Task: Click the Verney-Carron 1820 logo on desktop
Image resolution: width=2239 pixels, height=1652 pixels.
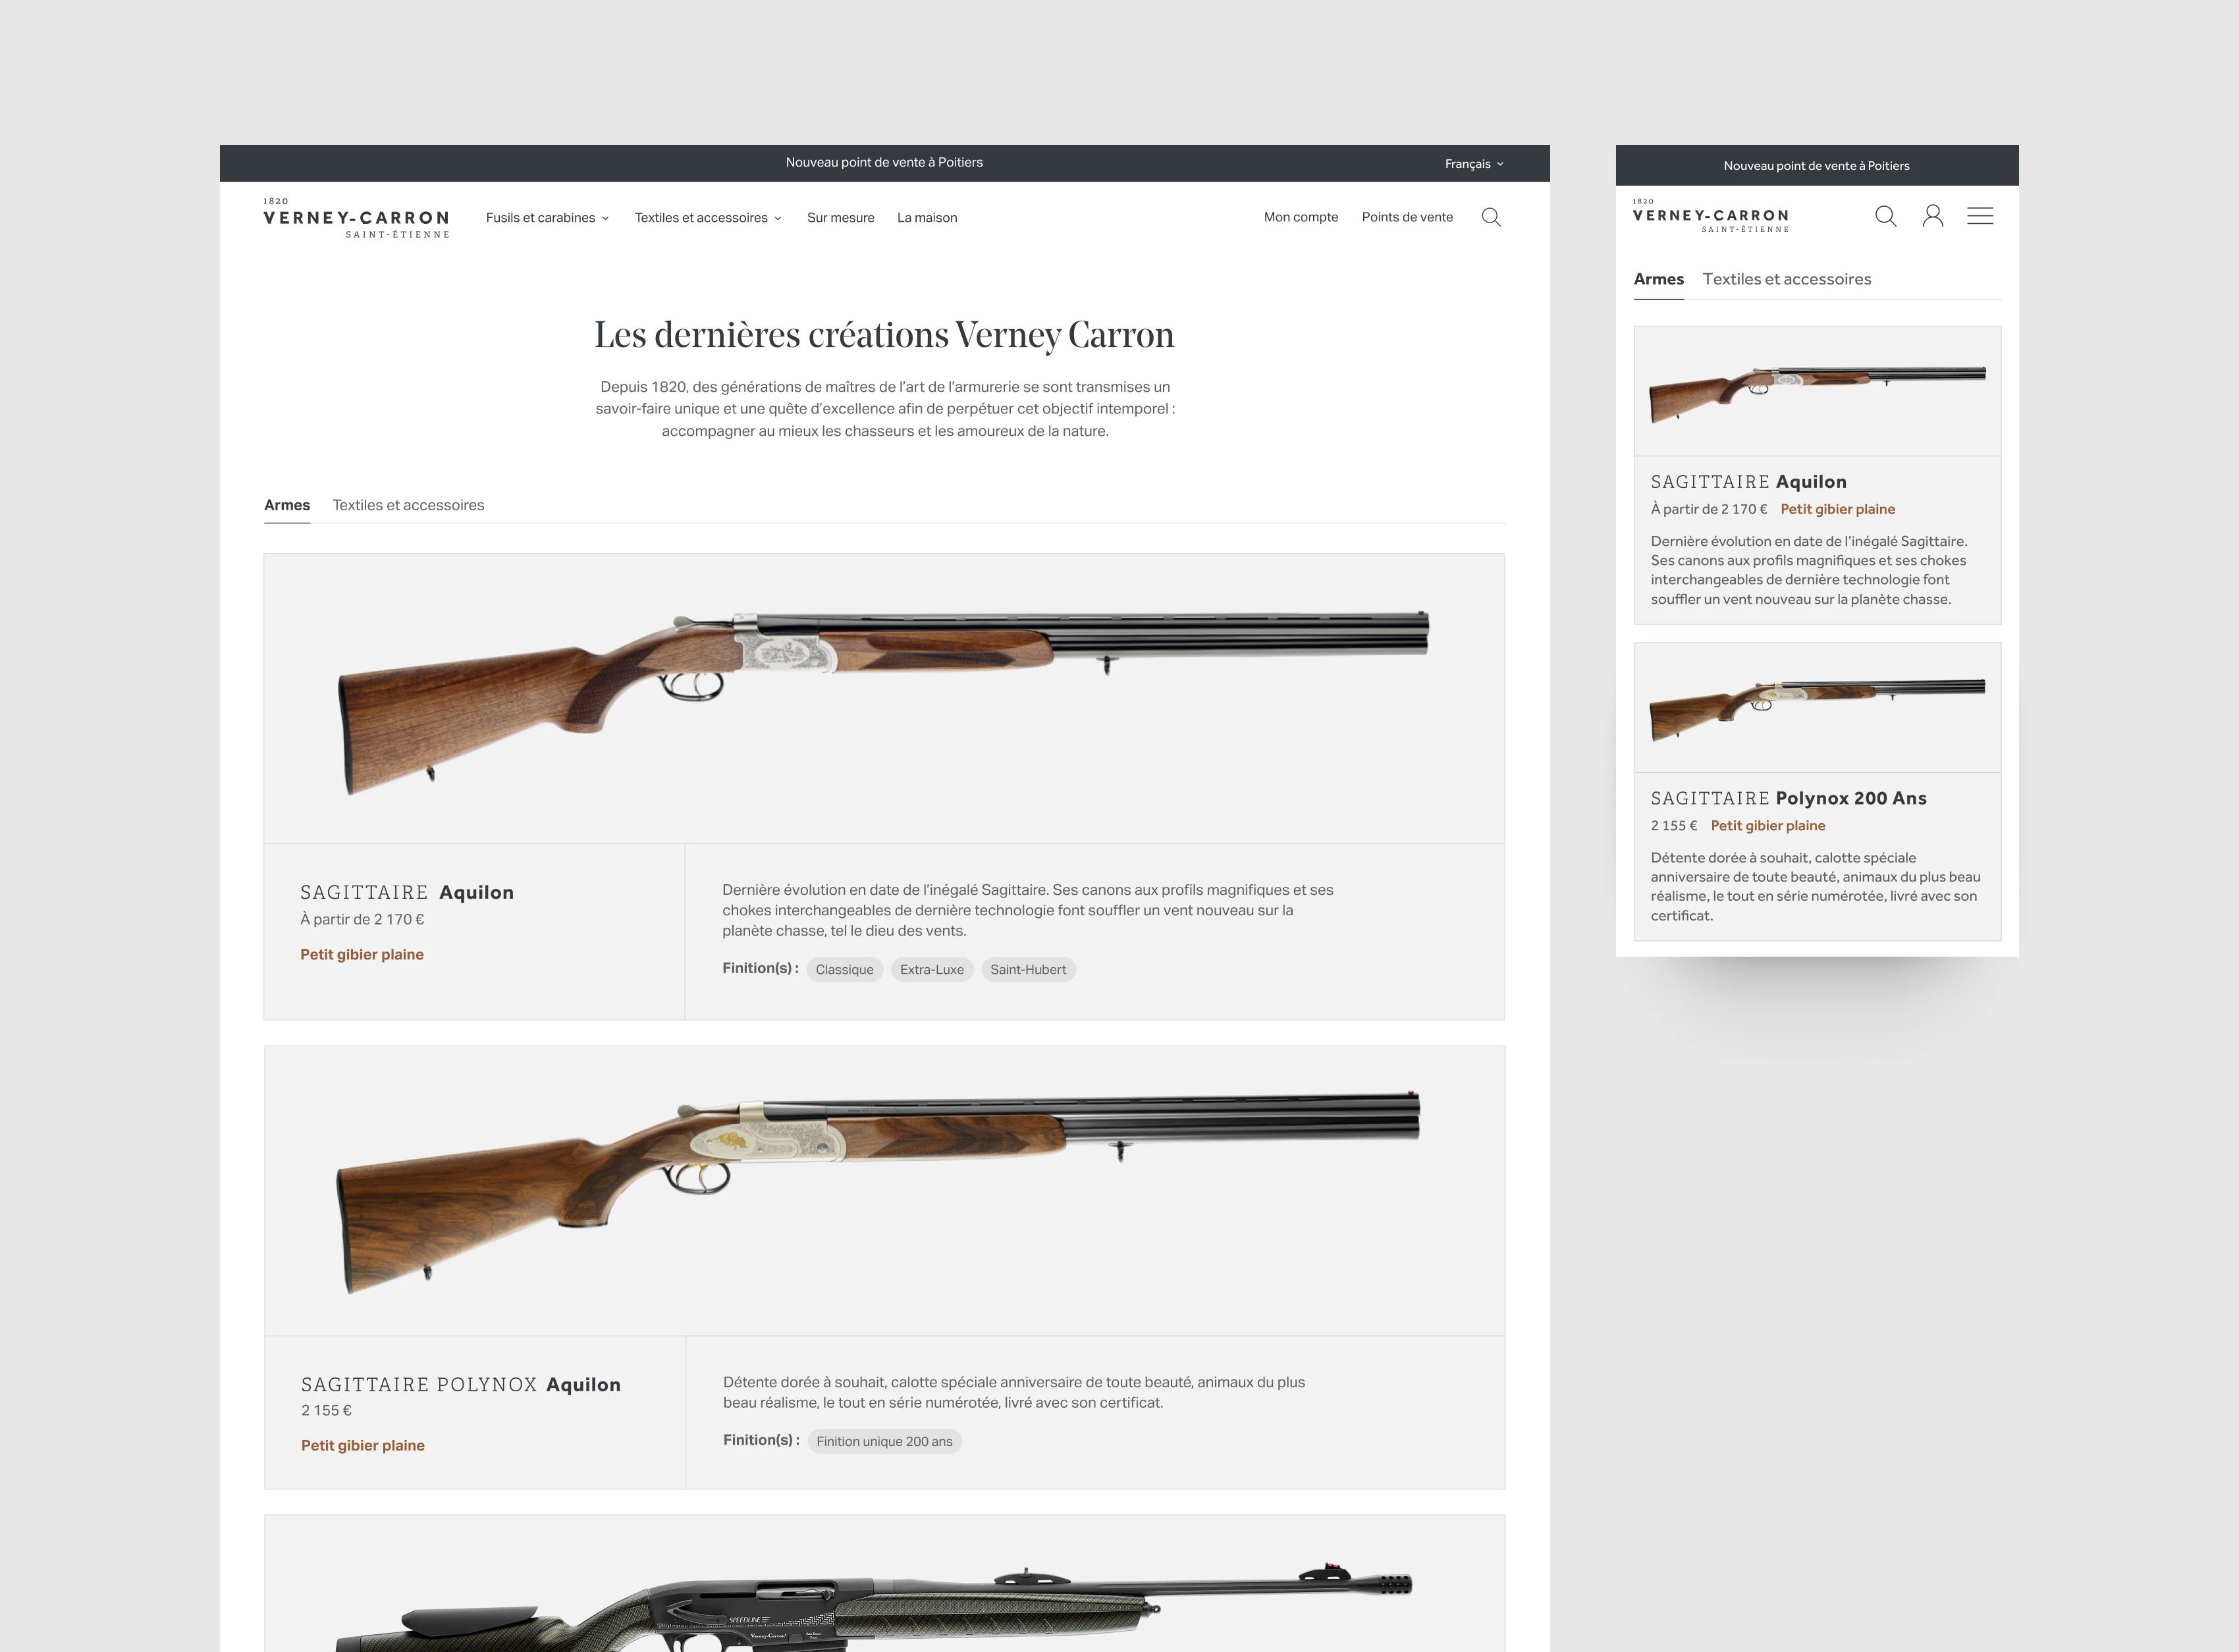Action: (357, 217)
